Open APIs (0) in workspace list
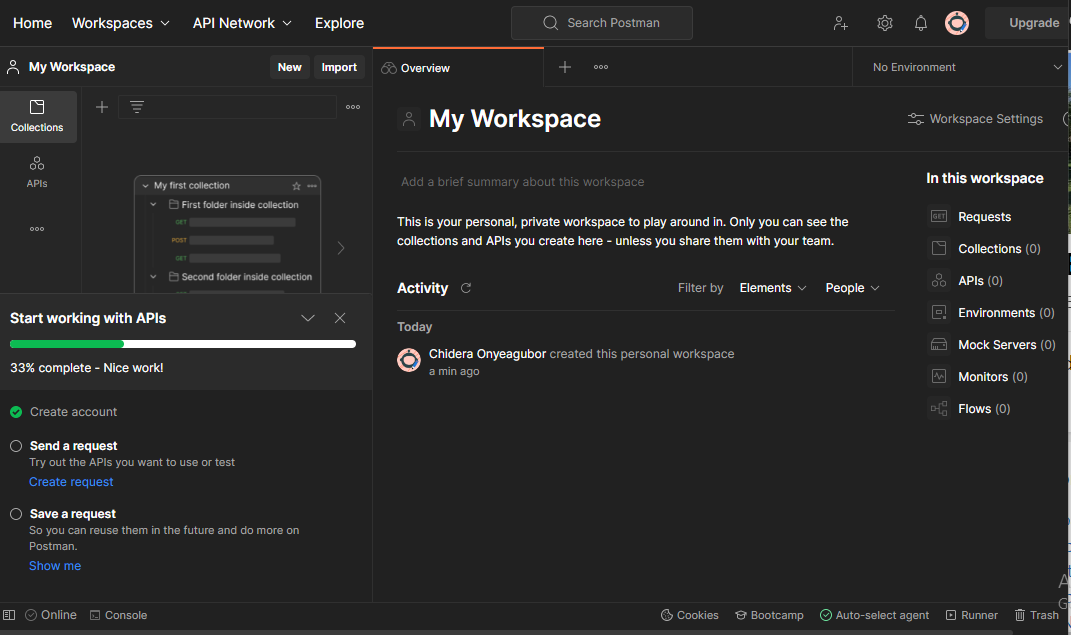 980,281
